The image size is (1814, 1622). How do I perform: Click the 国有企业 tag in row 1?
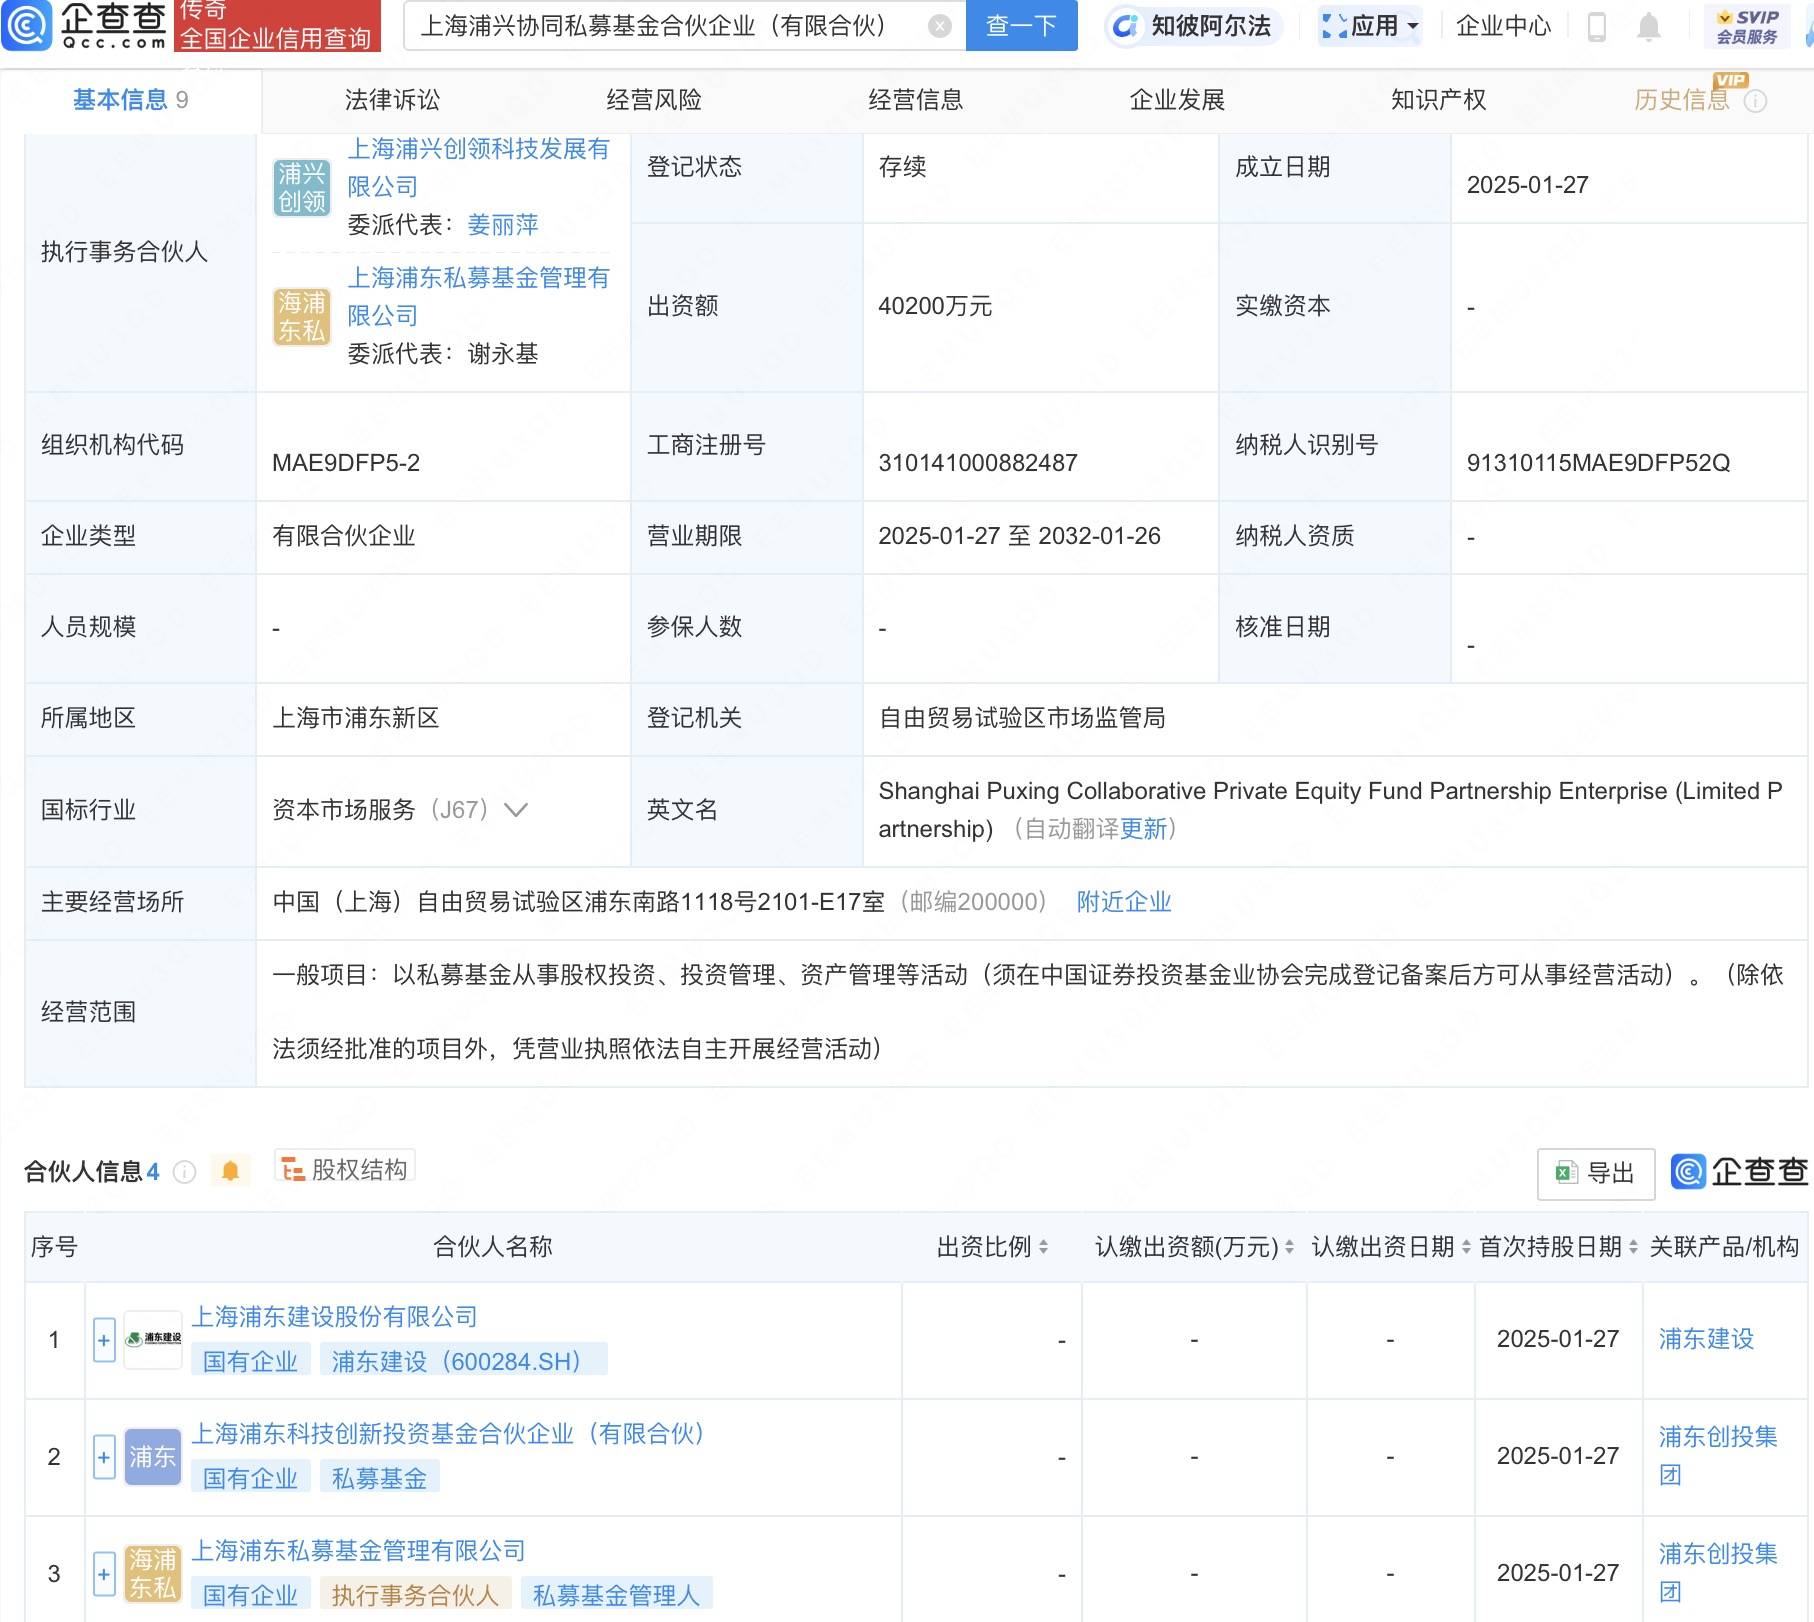[250, 1361]
